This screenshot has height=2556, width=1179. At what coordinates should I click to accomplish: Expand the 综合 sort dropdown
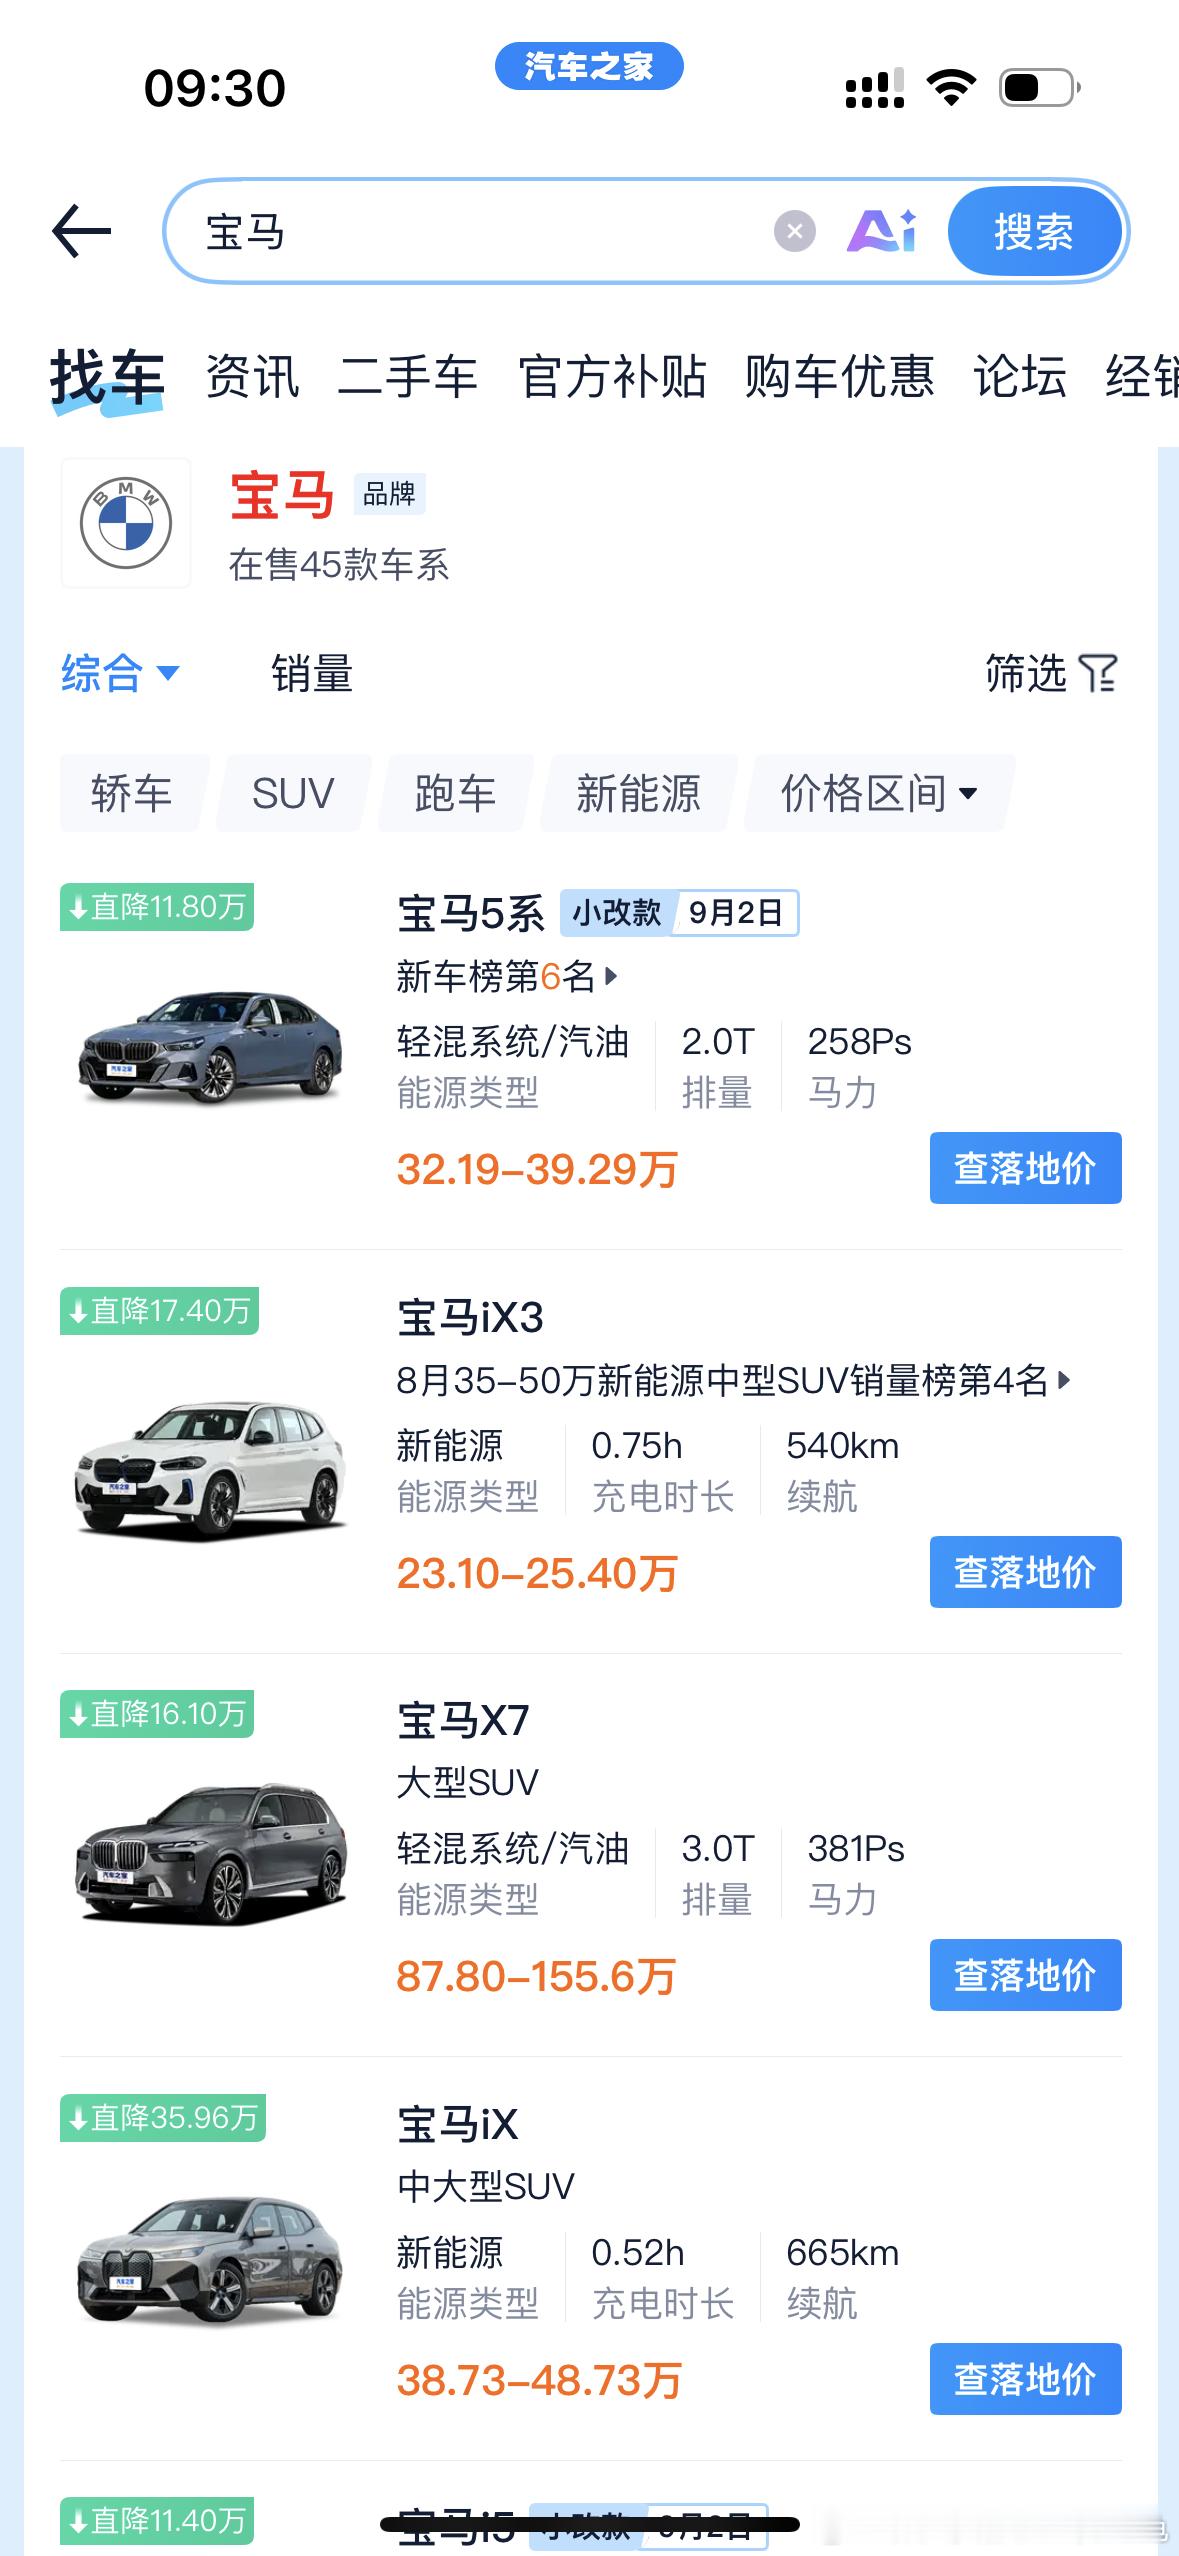coord(120,673)
